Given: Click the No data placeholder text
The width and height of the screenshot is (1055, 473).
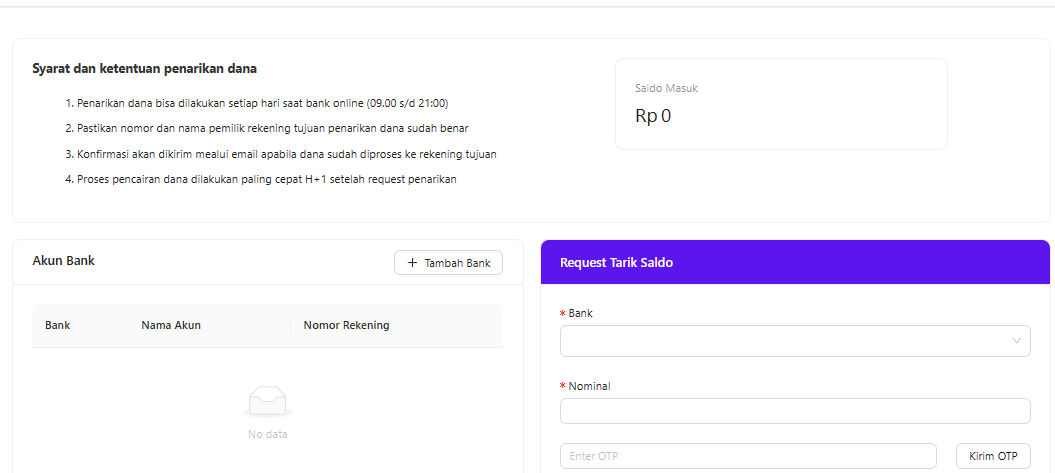Looking at the screenshot, I should (267, 434).
